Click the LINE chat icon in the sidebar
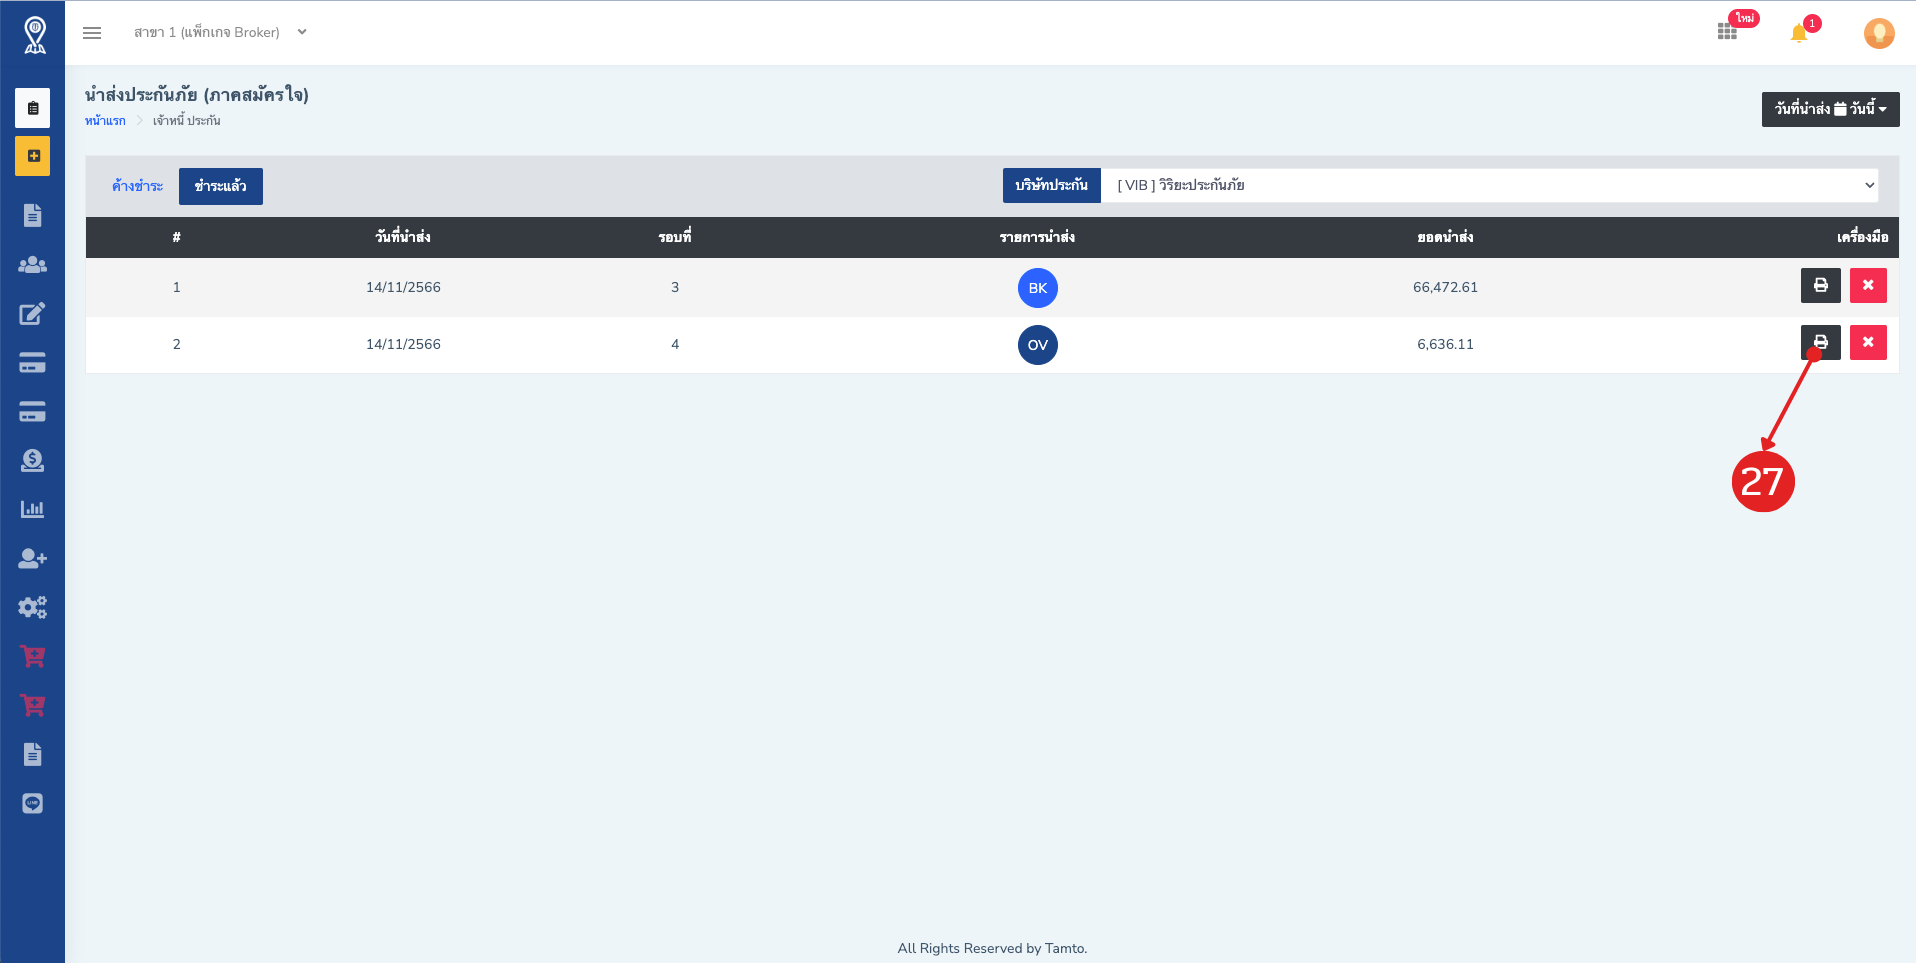Screen dimensions: 1916x963 (33, 804)
